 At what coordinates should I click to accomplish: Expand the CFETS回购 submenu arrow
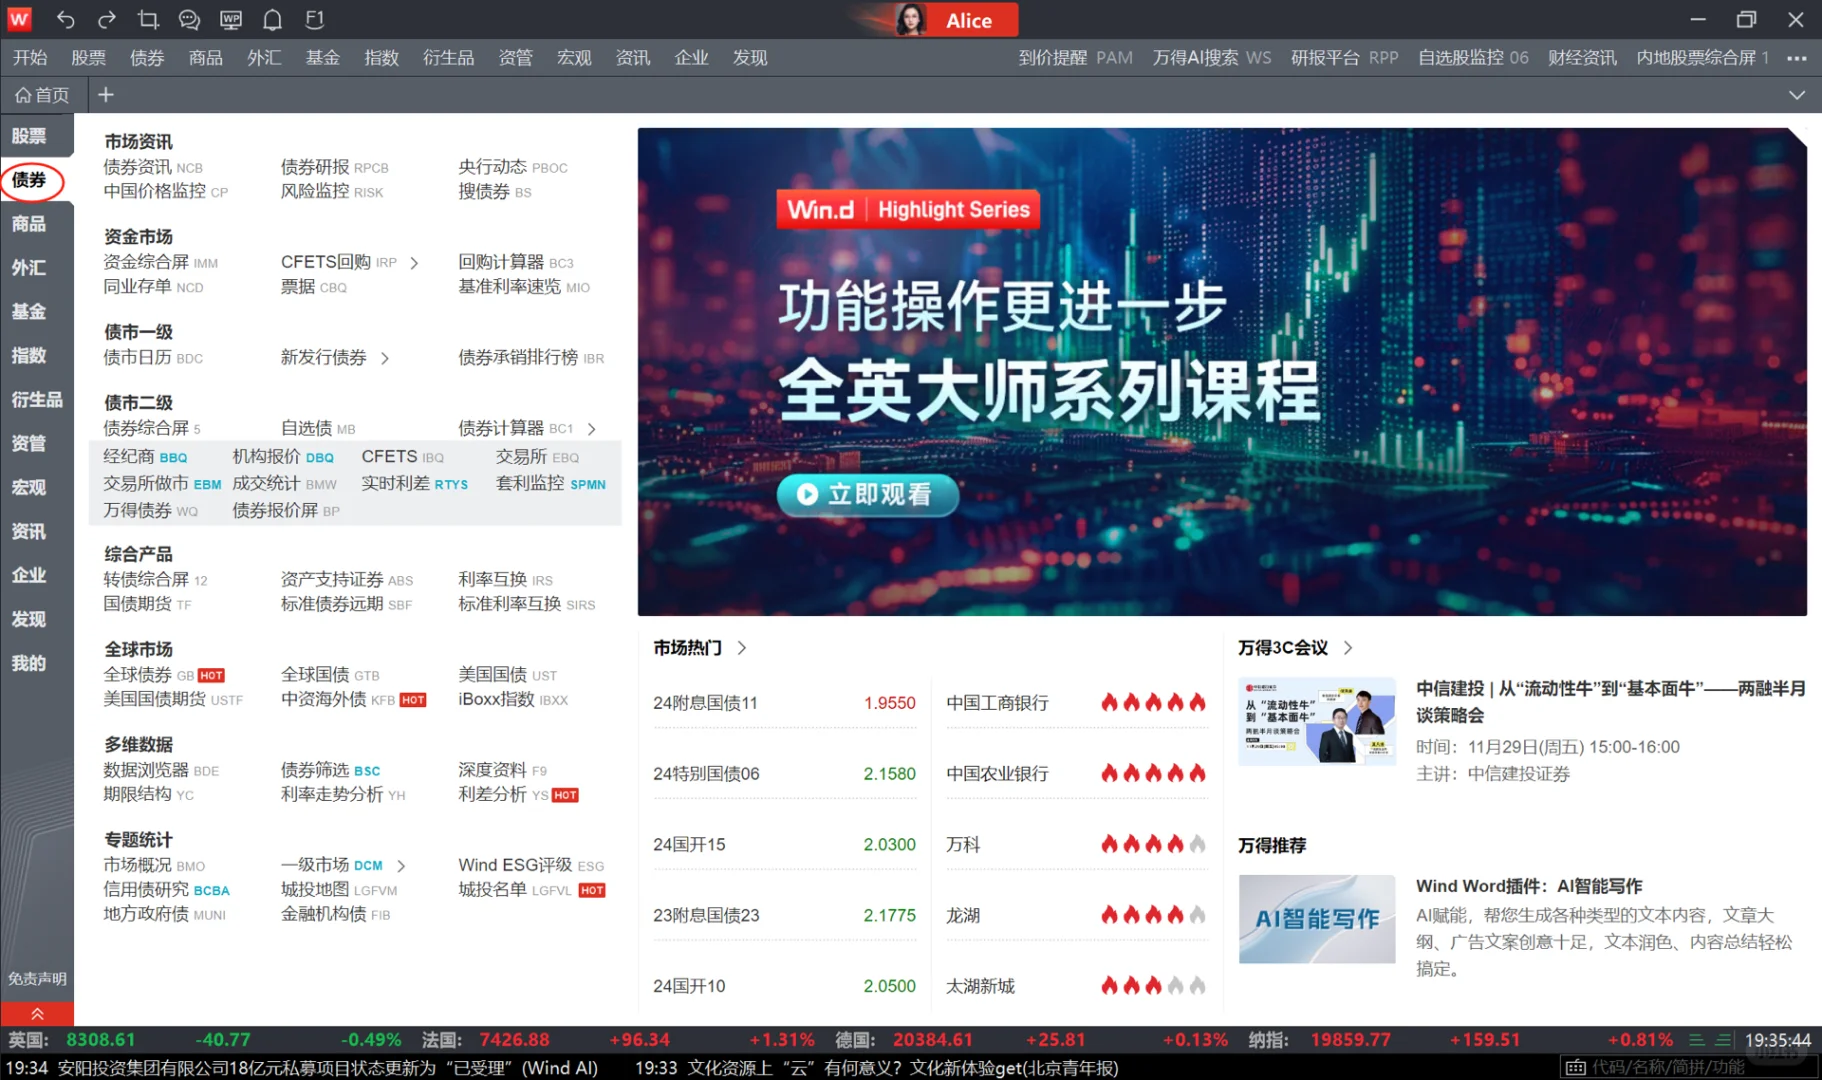(414, 263)
